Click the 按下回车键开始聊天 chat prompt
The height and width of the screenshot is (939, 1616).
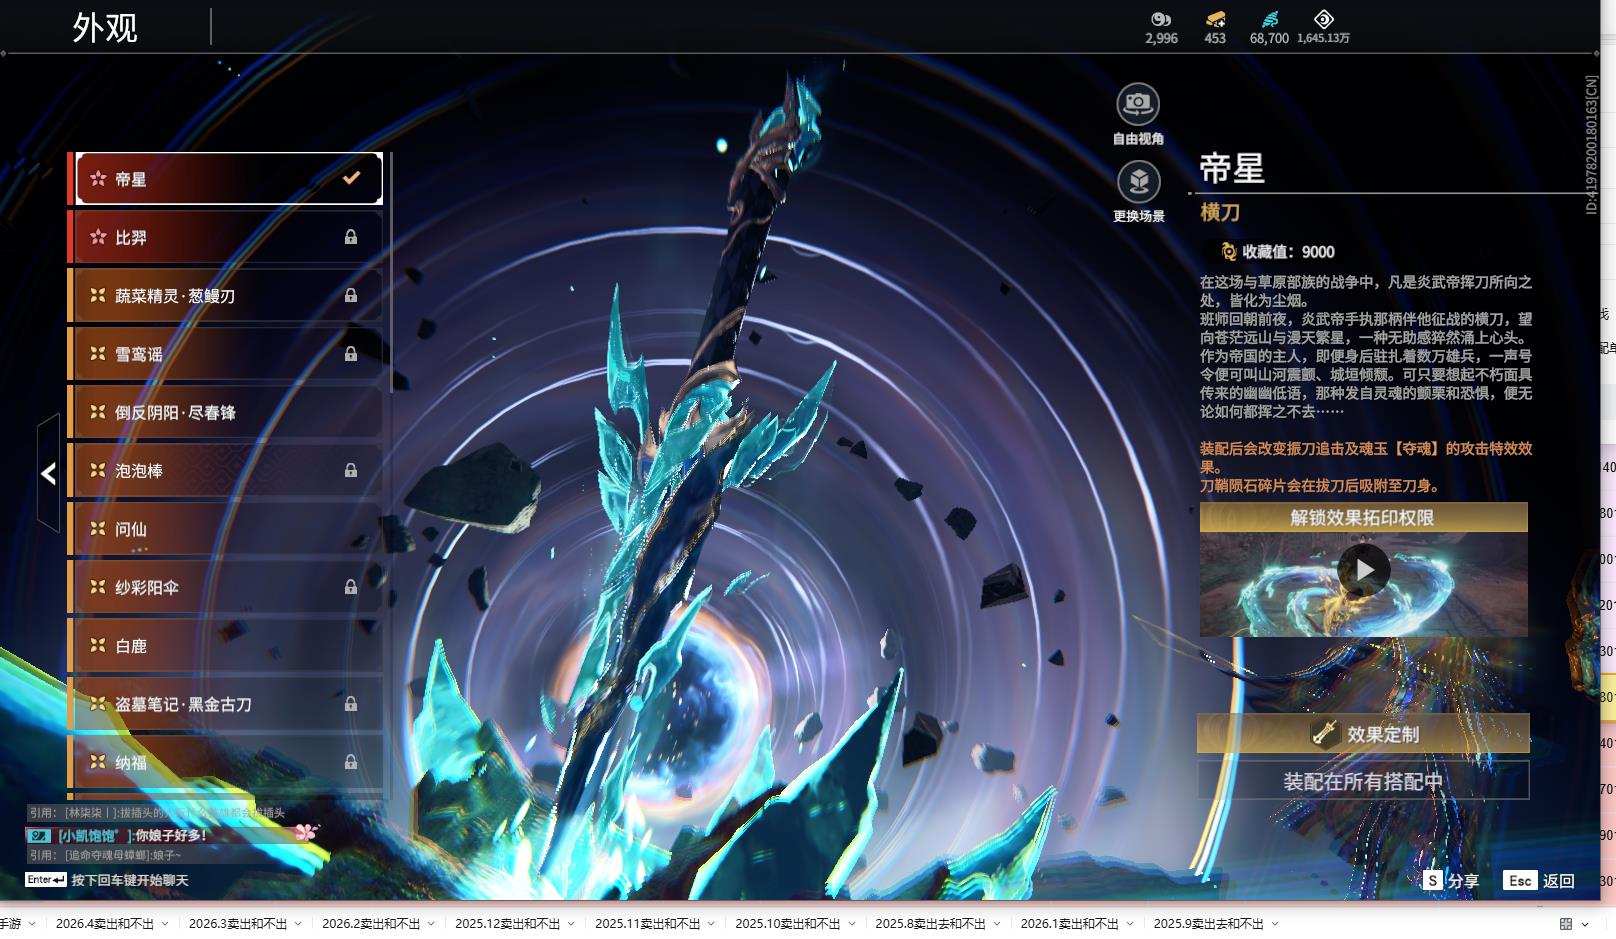pyautogui.click(x=130, y=880)
